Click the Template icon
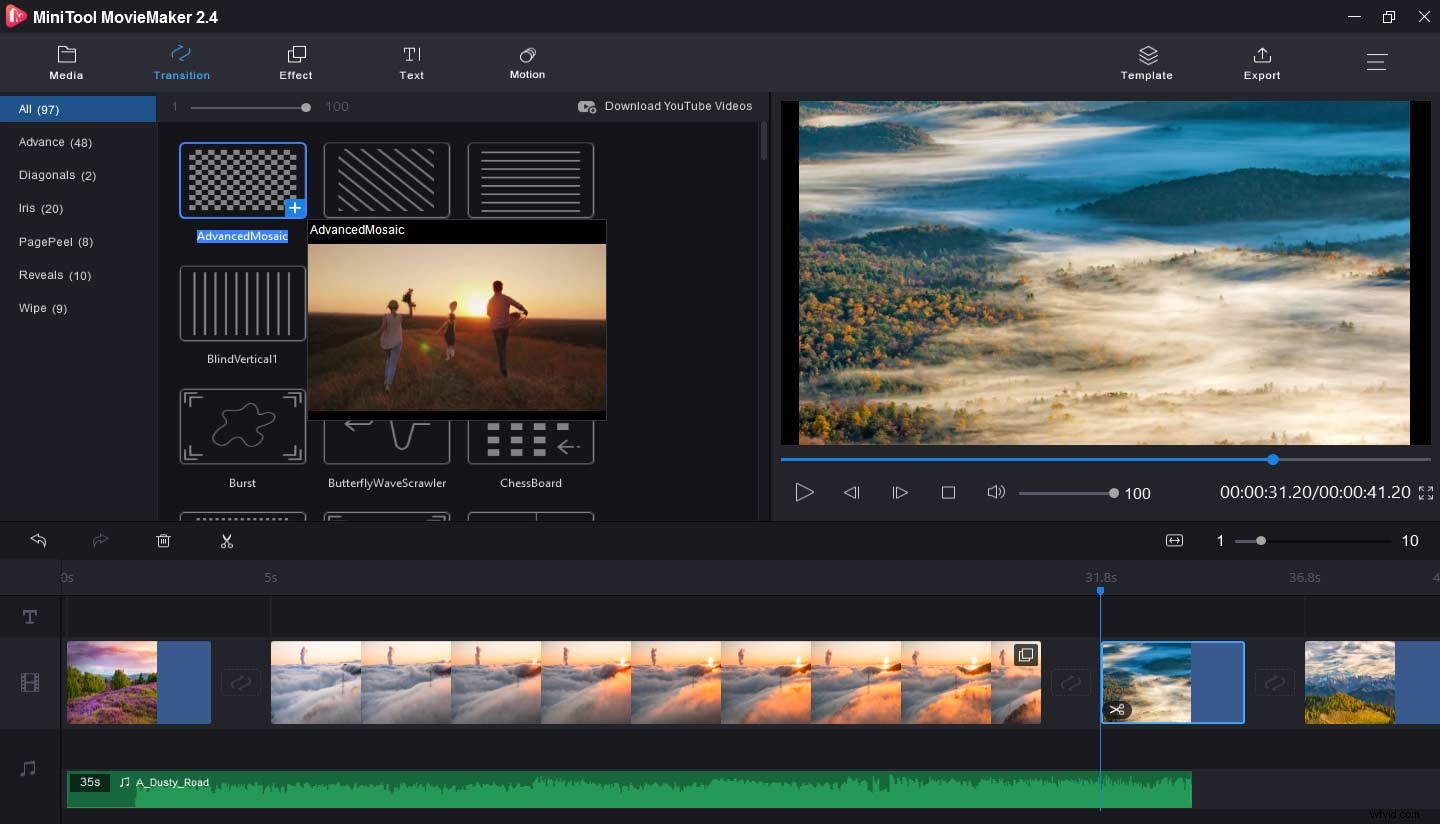Screen dimensions: 1440x824 [1146, 62]
